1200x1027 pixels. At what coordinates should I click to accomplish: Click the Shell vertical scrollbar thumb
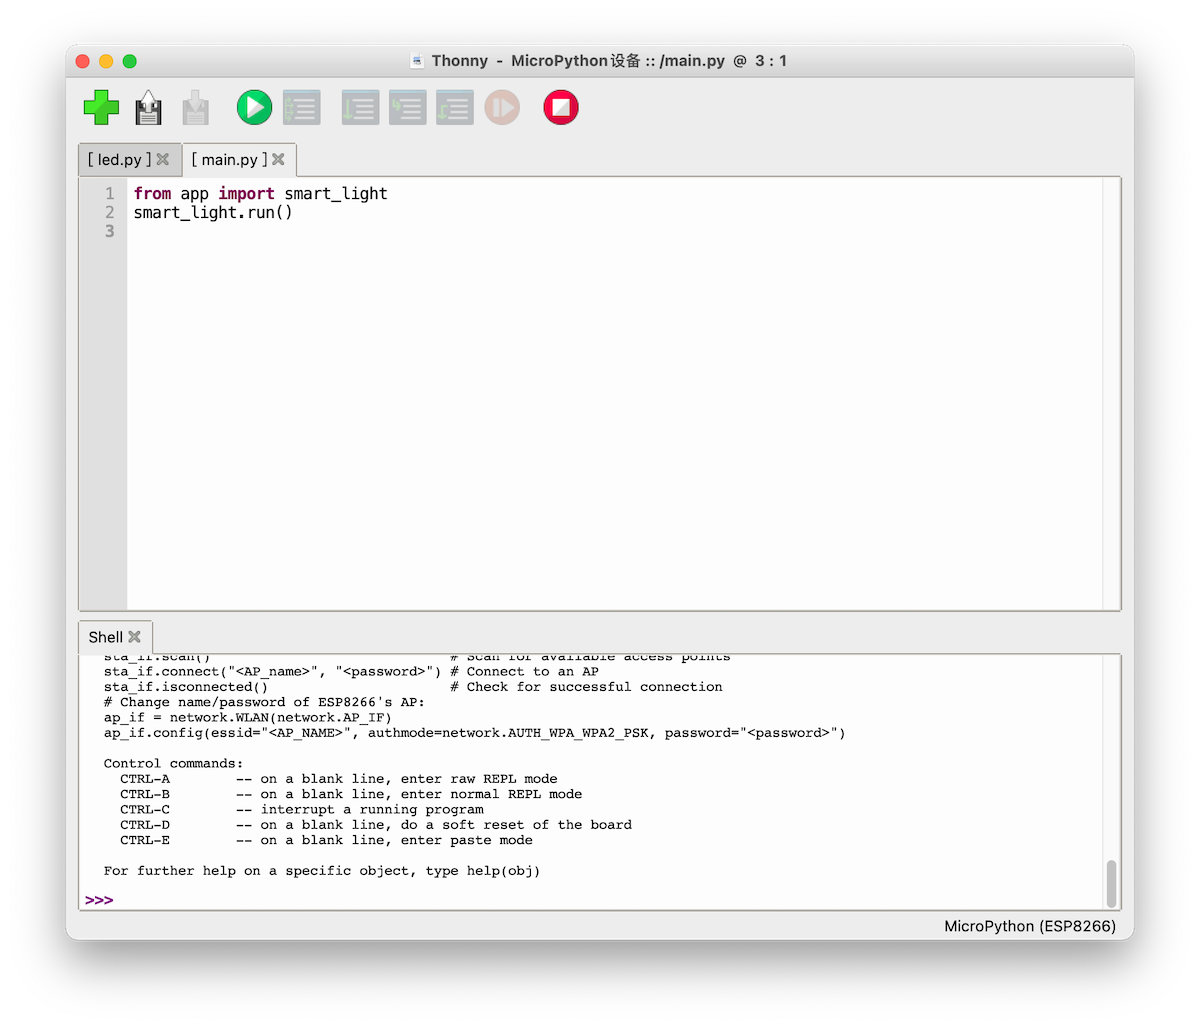point(1111,882)
